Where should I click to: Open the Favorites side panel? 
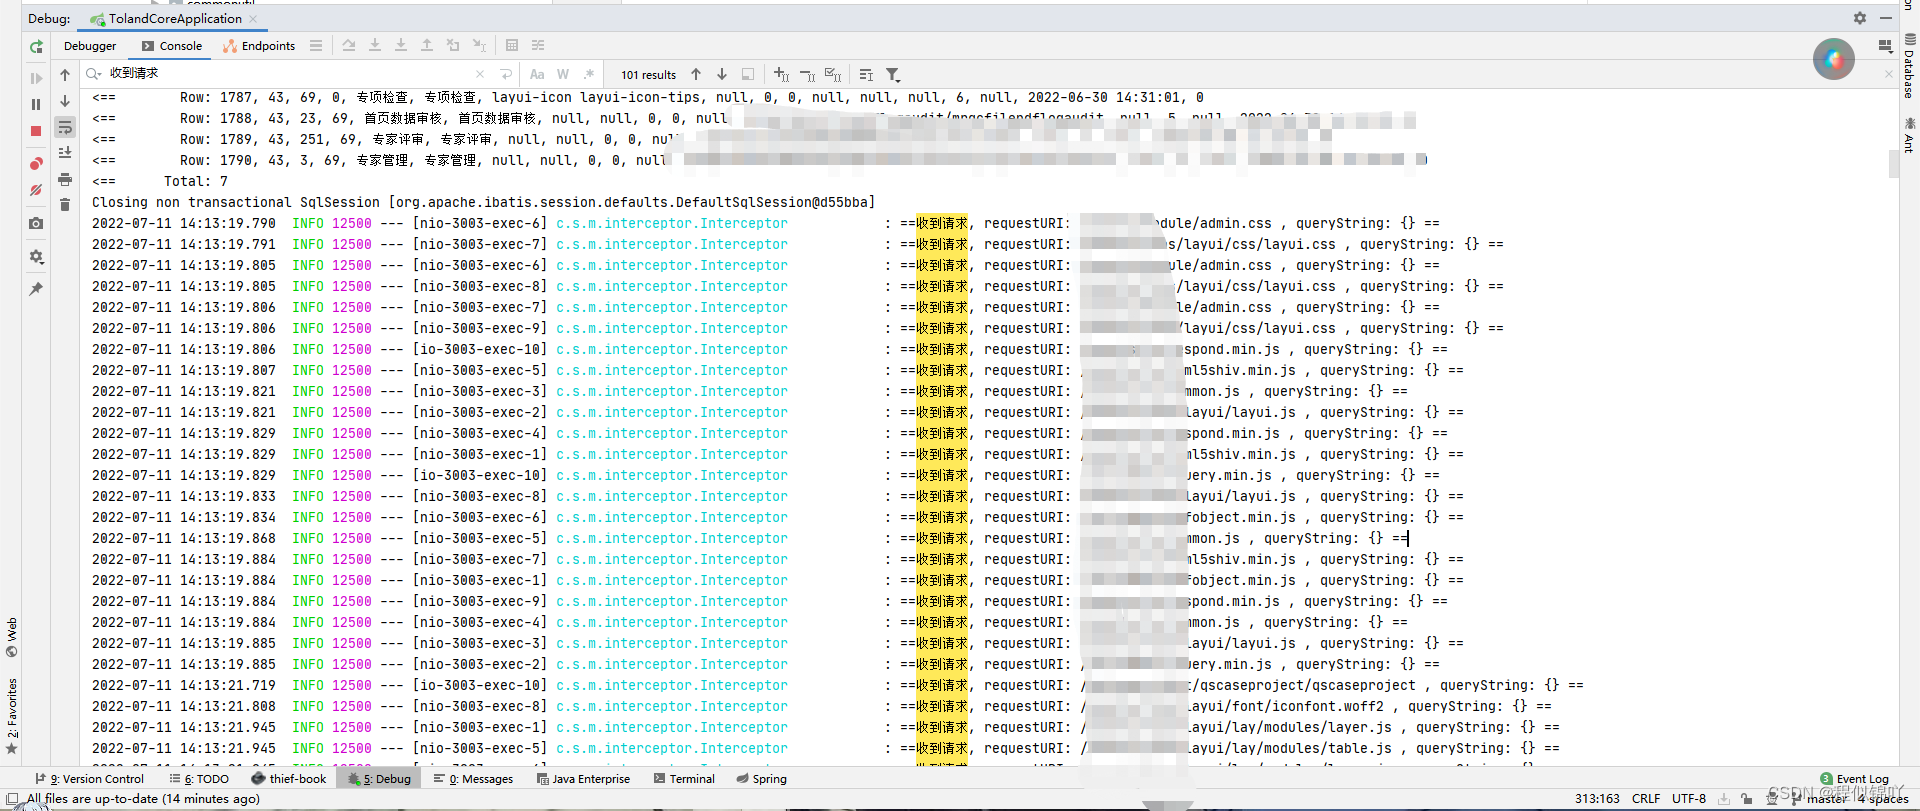click(x=12, y=716)
